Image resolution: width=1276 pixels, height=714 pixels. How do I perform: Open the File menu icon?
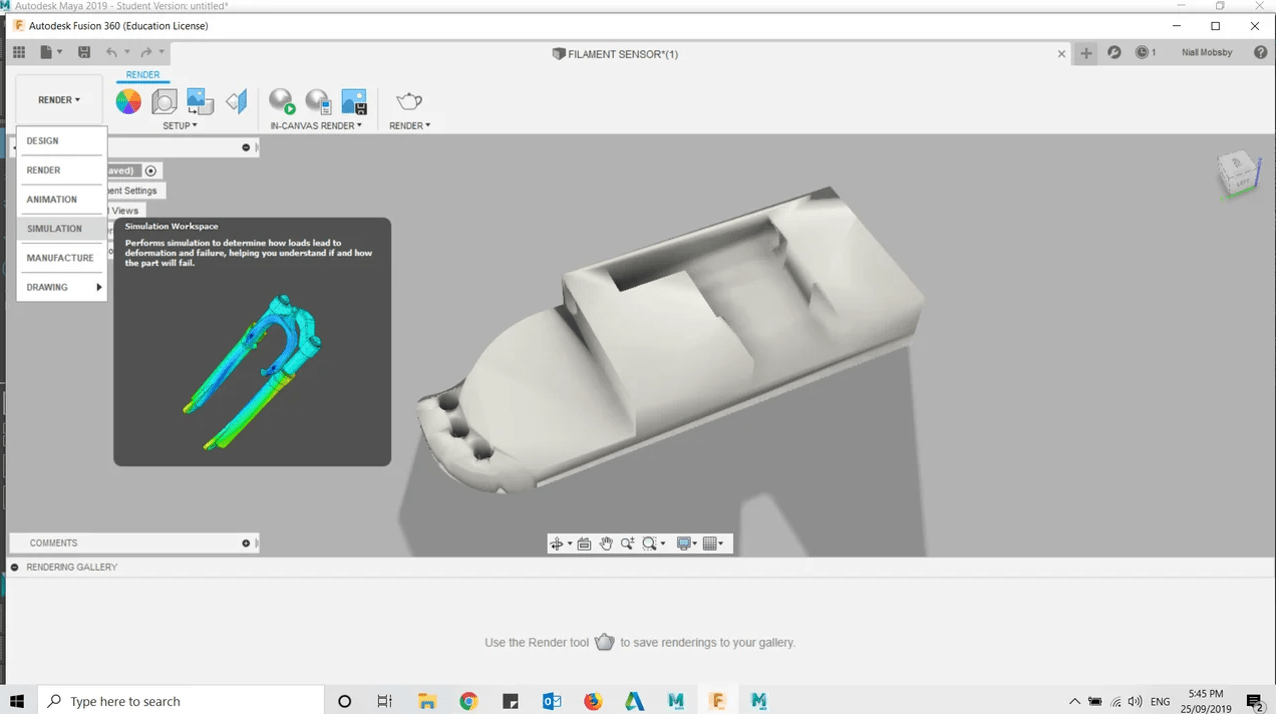46,53
